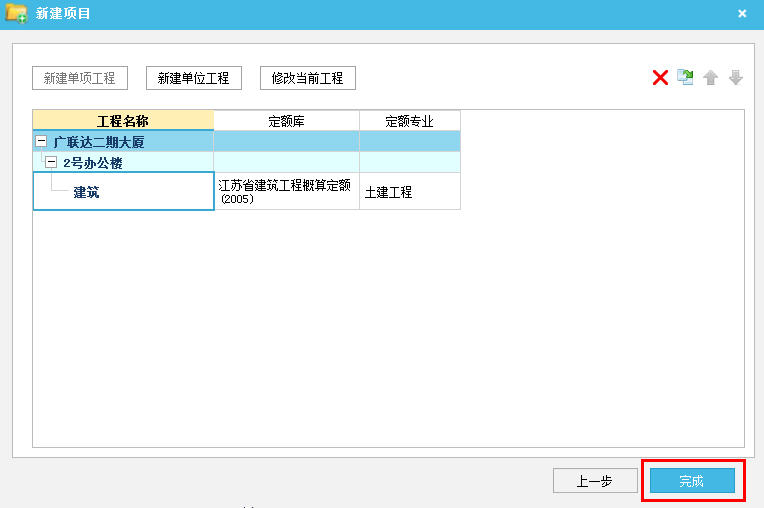Screen dimensions: 764x508
Task: Click the 定额专业 column header
Action: tap(409, 121)
